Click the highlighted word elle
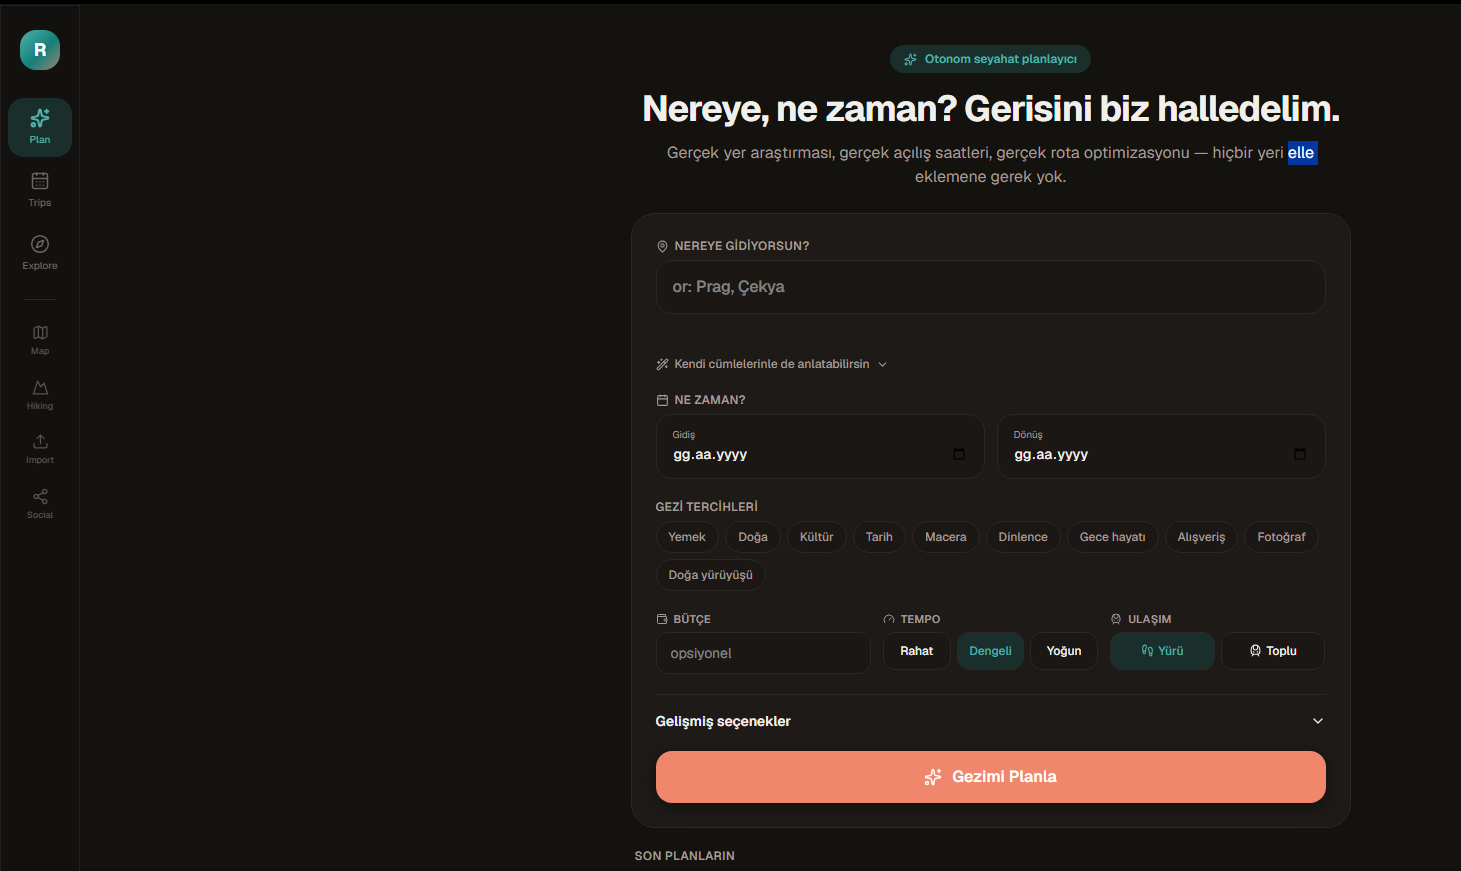Screen dimensions: 1461x871 (1301, 153)
